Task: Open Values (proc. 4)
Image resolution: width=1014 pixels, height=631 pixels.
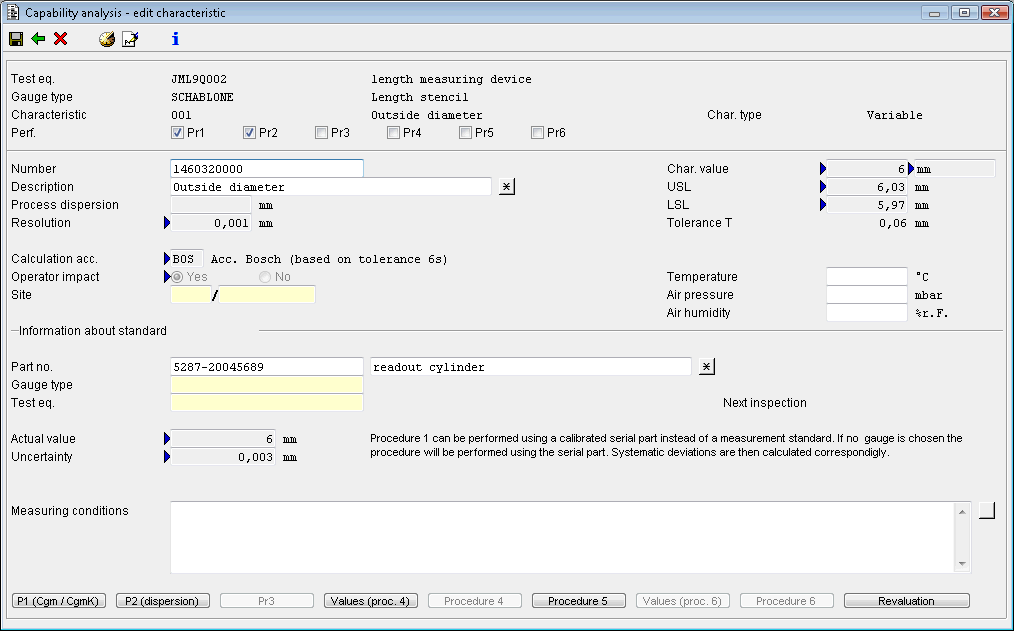Action: (371, 601)
